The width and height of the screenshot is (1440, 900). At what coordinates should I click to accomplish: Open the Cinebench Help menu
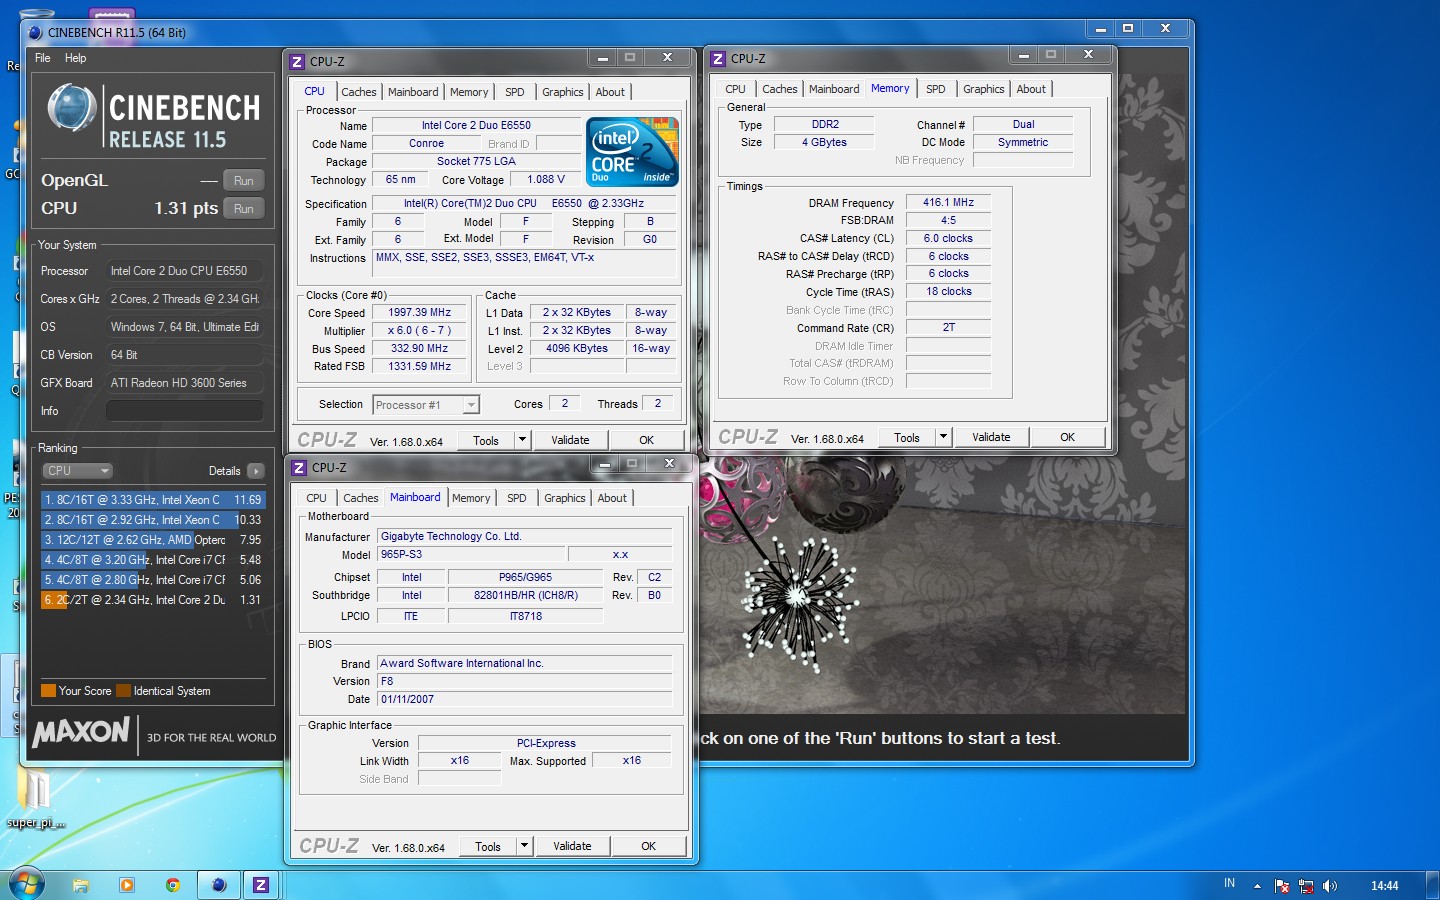coord(76,58)
